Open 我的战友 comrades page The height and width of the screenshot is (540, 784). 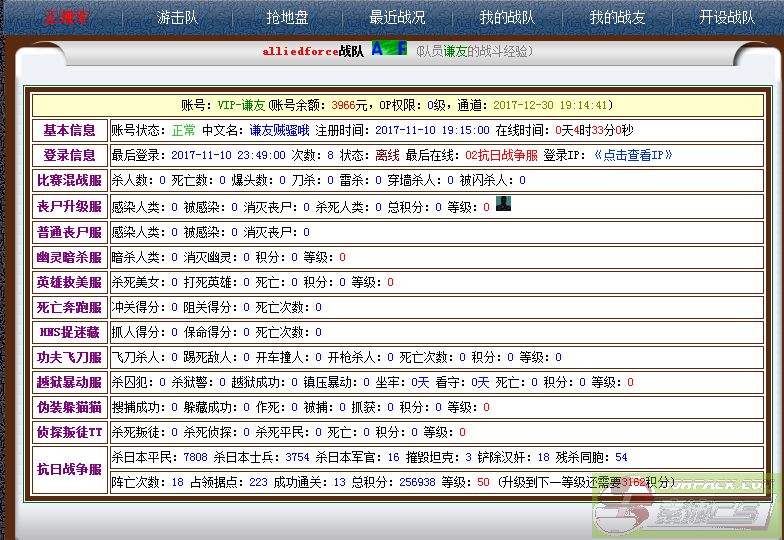click(x=617, y=17)
